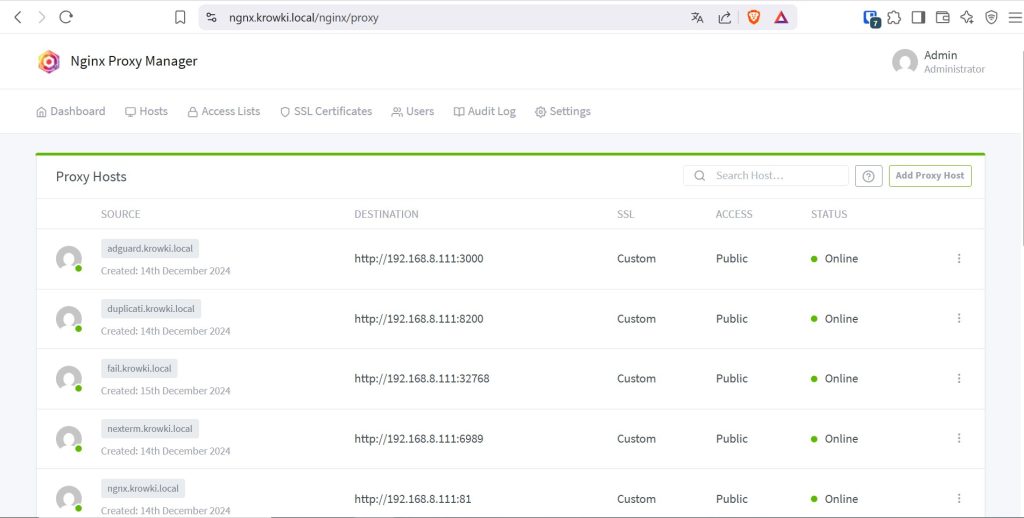1024x518 pixels.
Task: Go back with browser back arrow
Action: (18, 18)
